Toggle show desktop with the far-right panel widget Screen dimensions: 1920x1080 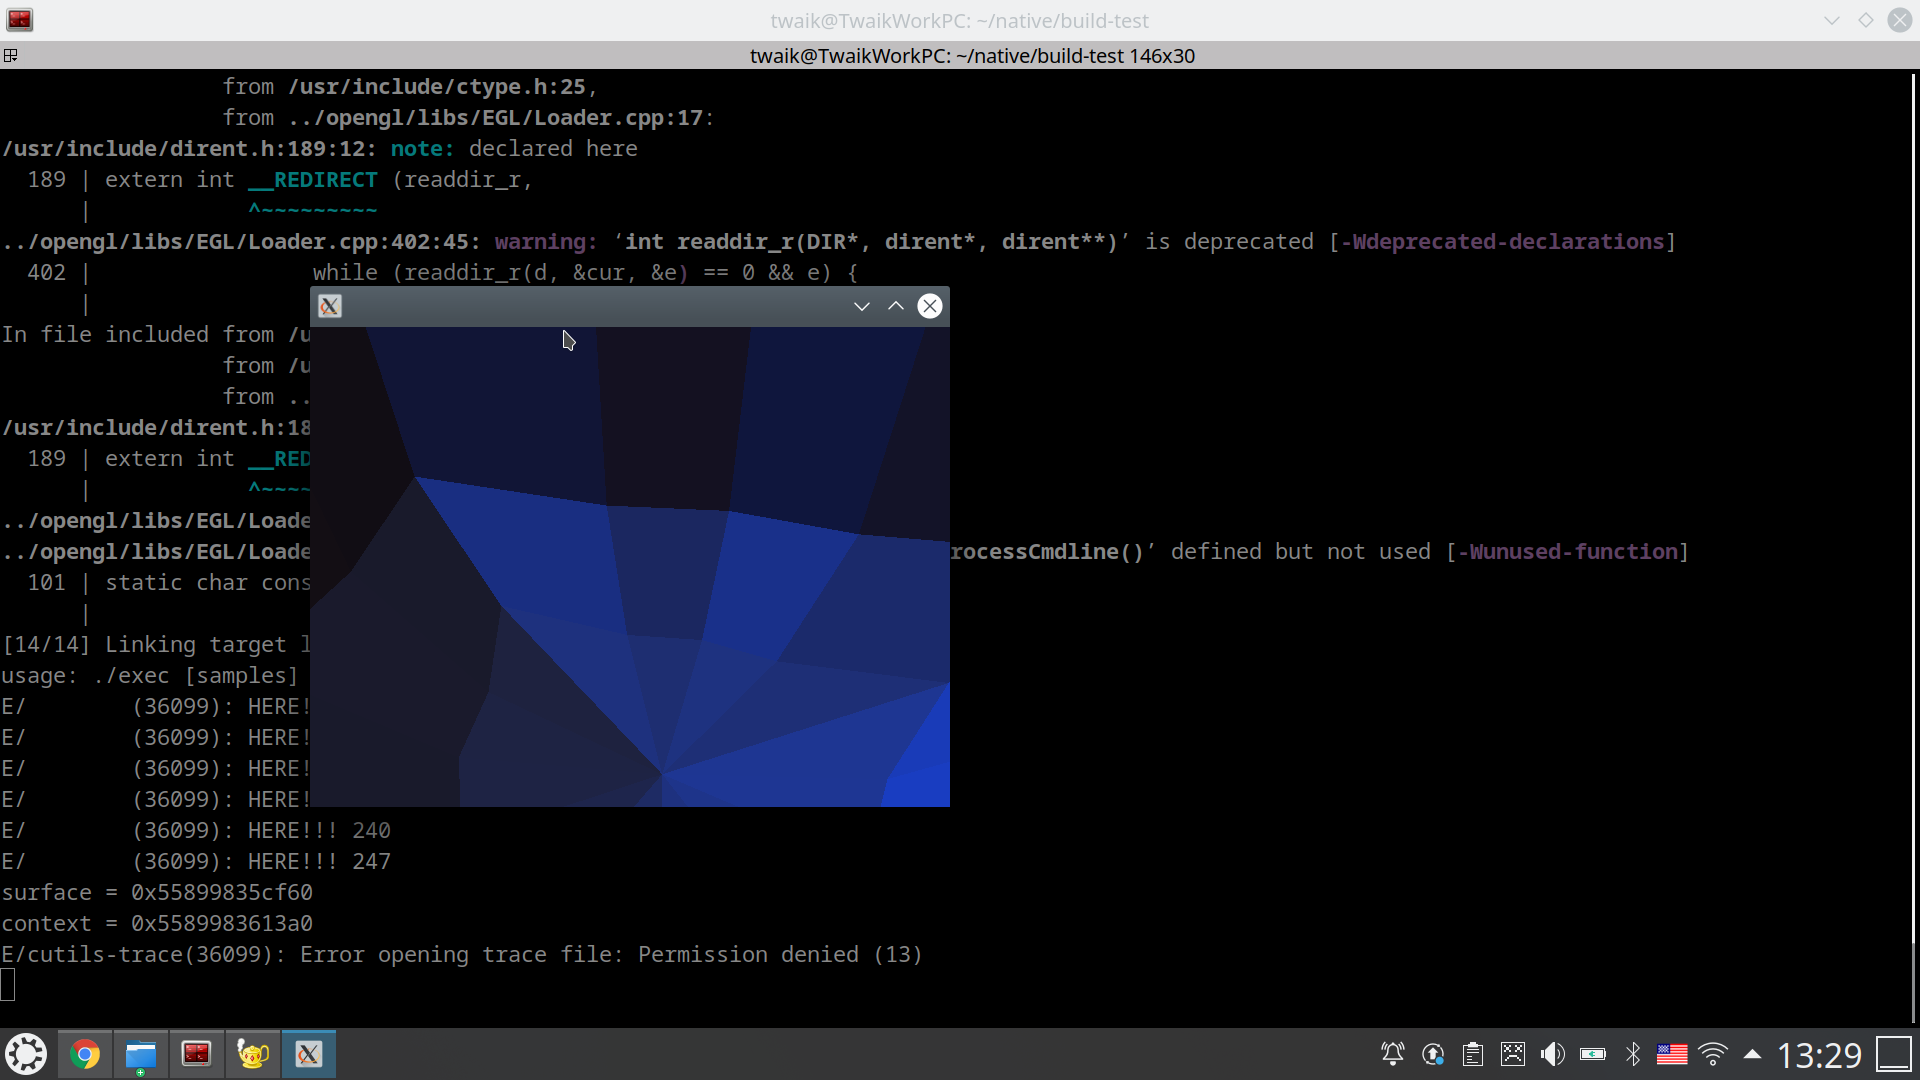[1893, 1053]
